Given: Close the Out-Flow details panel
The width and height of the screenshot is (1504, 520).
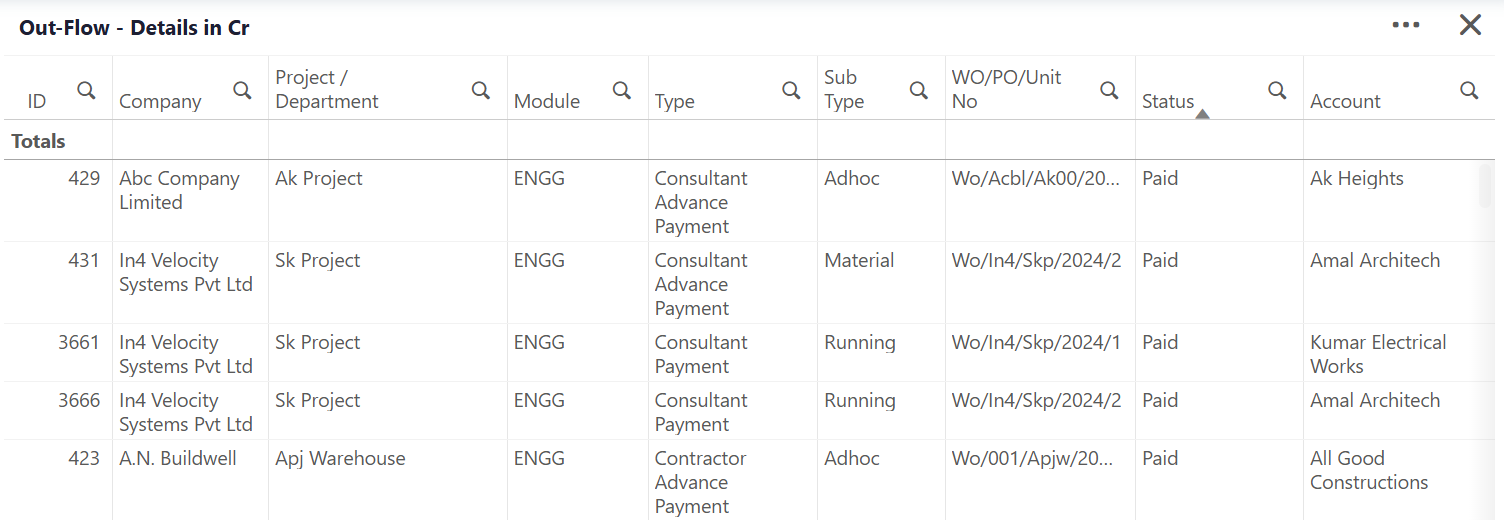Looking at the screenshot, I should [1470, 25].
